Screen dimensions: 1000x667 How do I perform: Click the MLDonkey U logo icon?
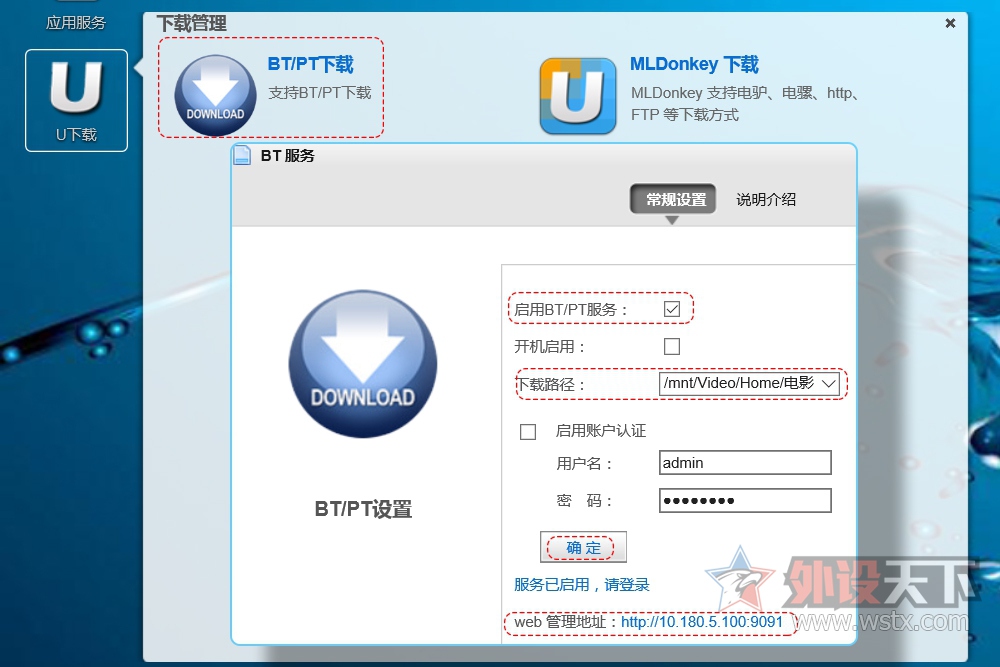(578, 96)
